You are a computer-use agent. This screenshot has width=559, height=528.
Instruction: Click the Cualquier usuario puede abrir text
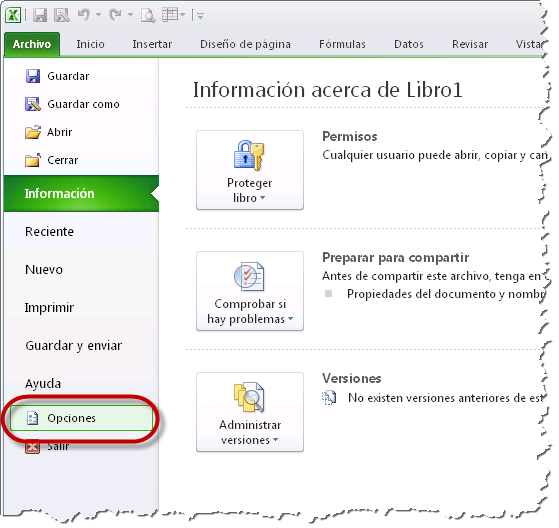point(435,155)
